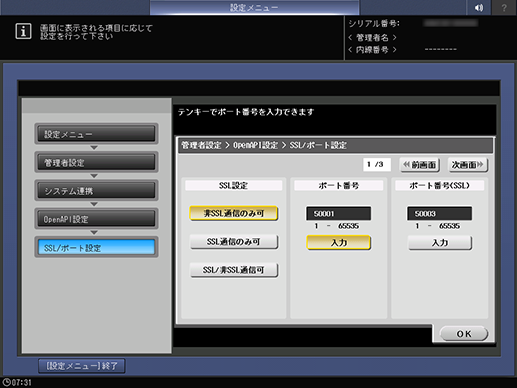
Task: Tap the ポート番号 column header
Action: (338, 185)
